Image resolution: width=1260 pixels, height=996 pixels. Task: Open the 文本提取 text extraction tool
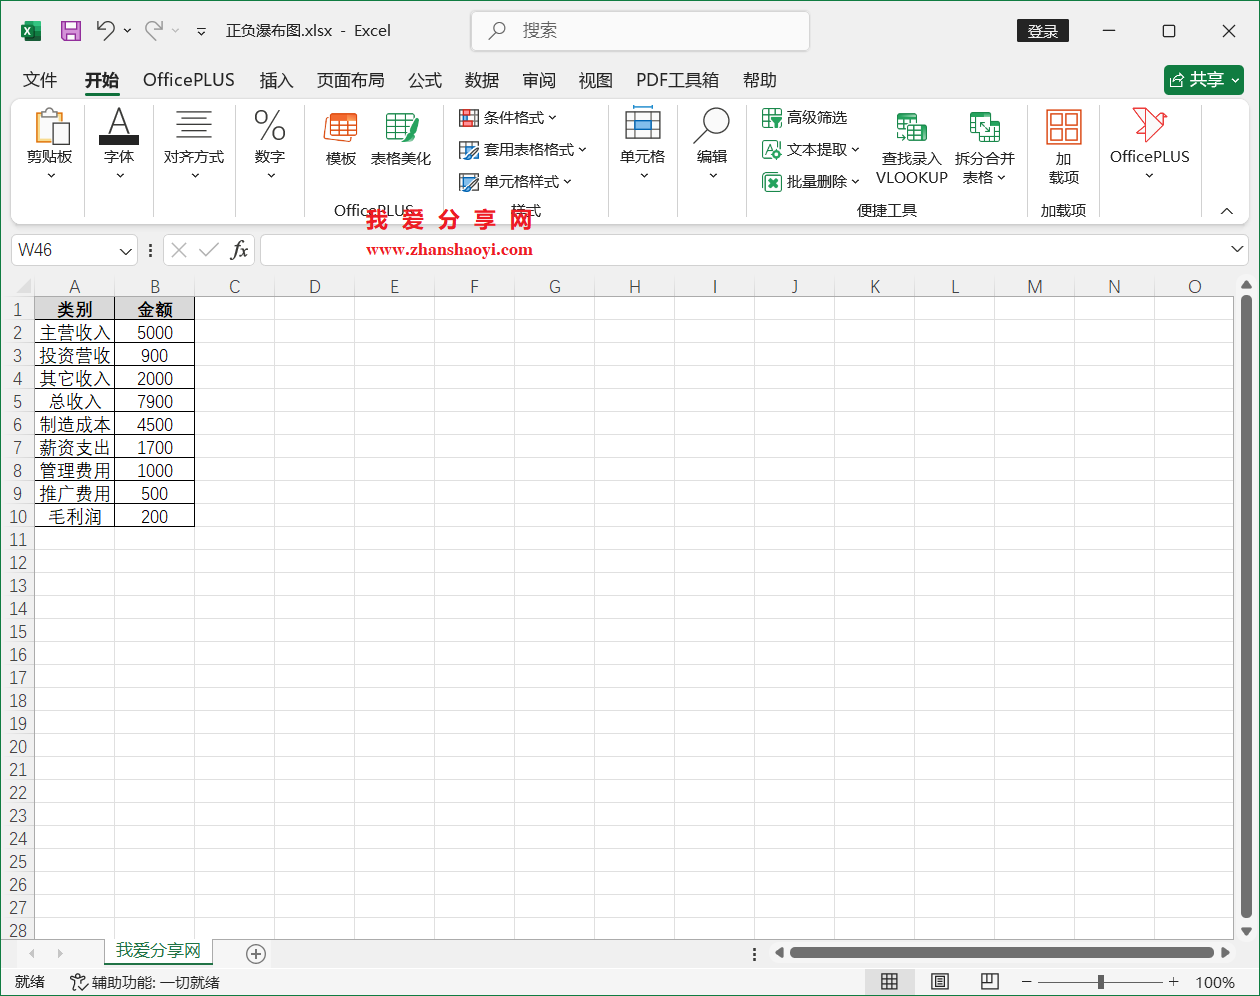pos(806,148)
